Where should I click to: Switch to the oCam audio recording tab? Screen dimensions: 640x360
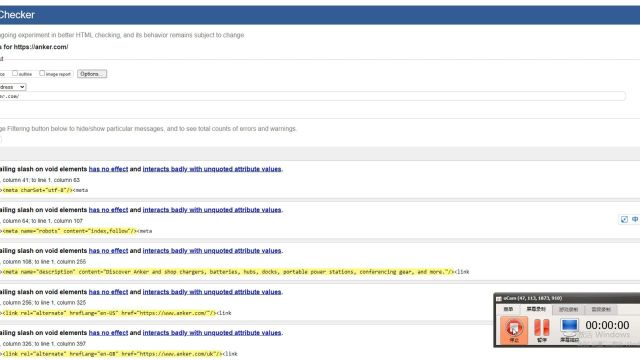click(x=601, y=309)
